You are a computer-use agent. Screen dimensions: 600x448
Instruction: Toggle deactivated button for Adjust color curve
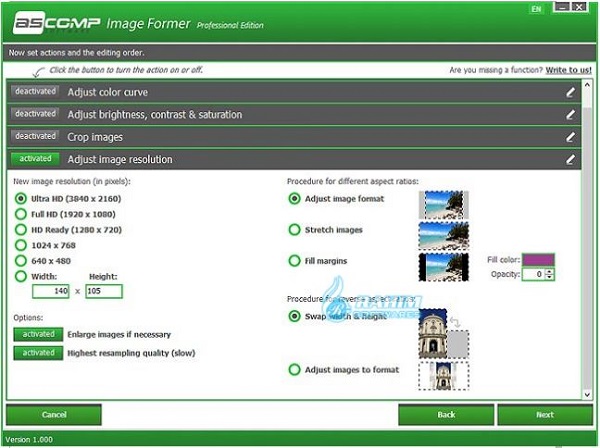point(35,91)
